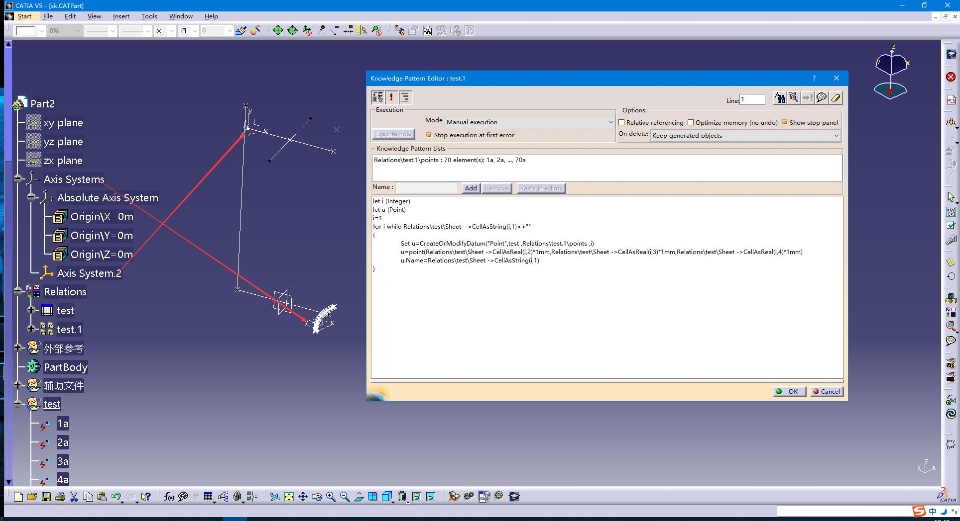The height and width of the screenshot is (521, 960).
Task: Open the Window menu
Action: pos(181,17)
